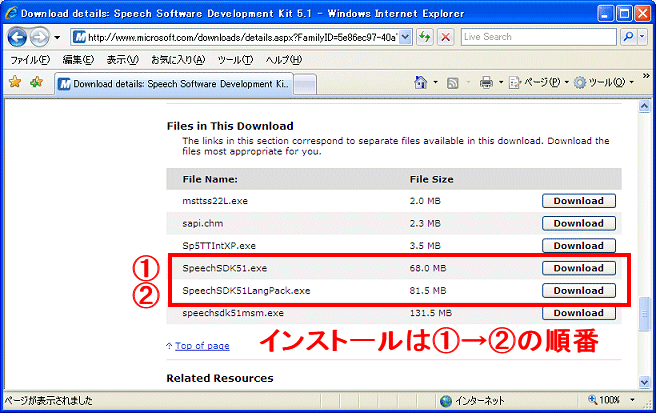Select the sapi.chm file name text
Viewport: 656px width, 413px height.
tap(202, 223)
